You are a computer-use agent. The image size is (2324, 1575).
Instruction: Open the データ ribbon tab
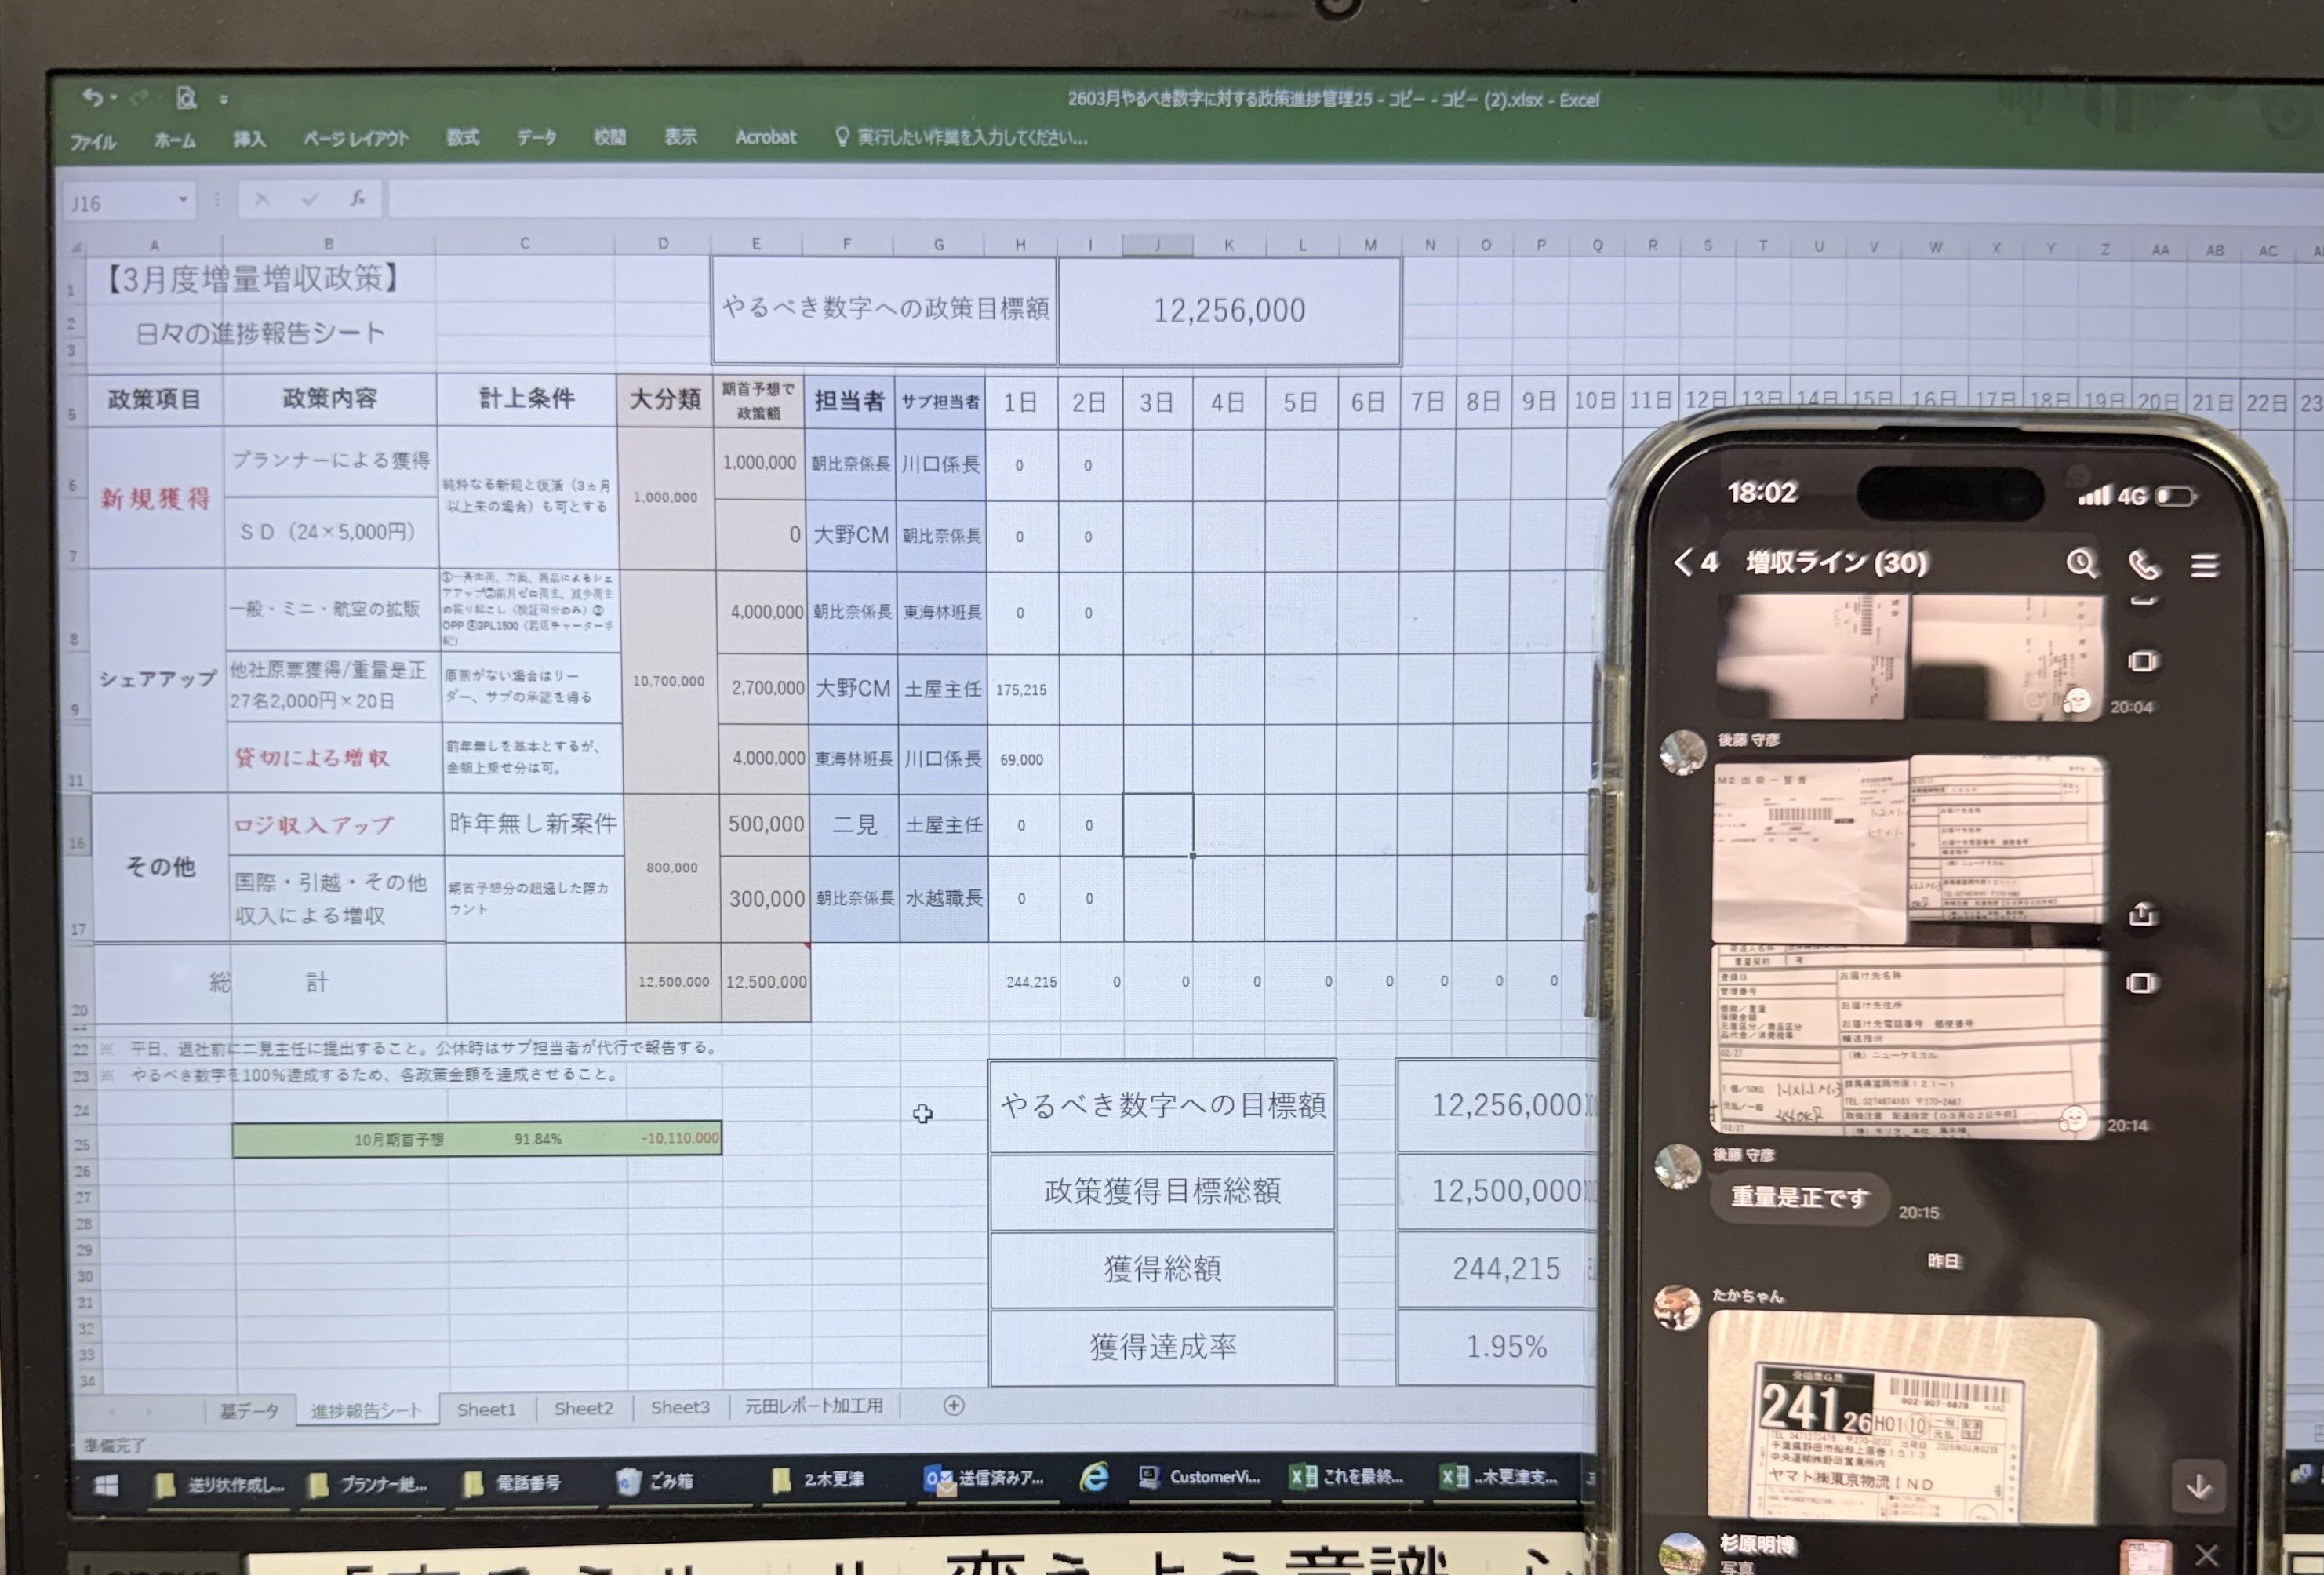point(536,137)
